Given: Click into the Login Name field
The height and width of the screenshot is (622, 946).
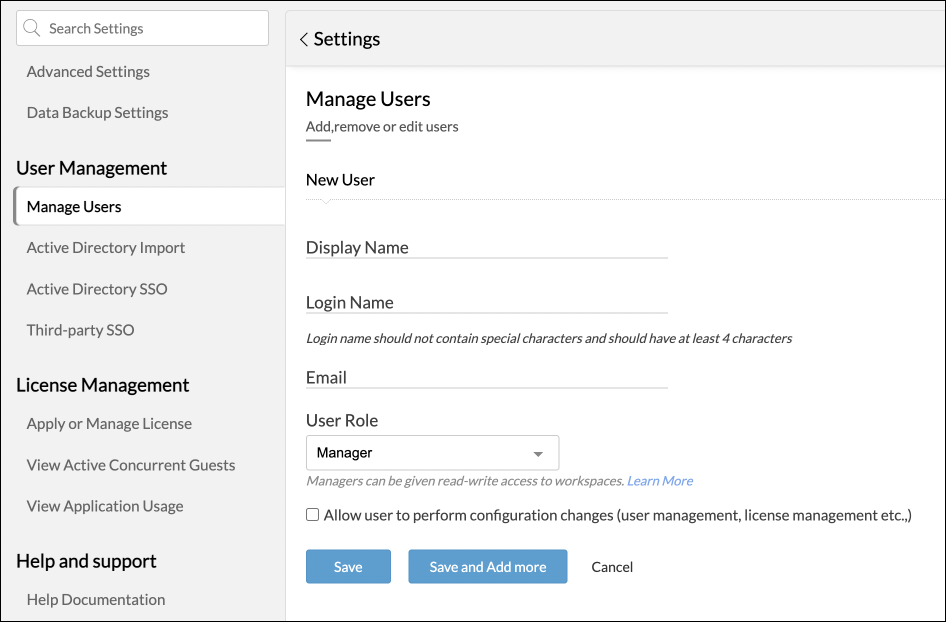Looking at the screenshot, I should (486, 302).
